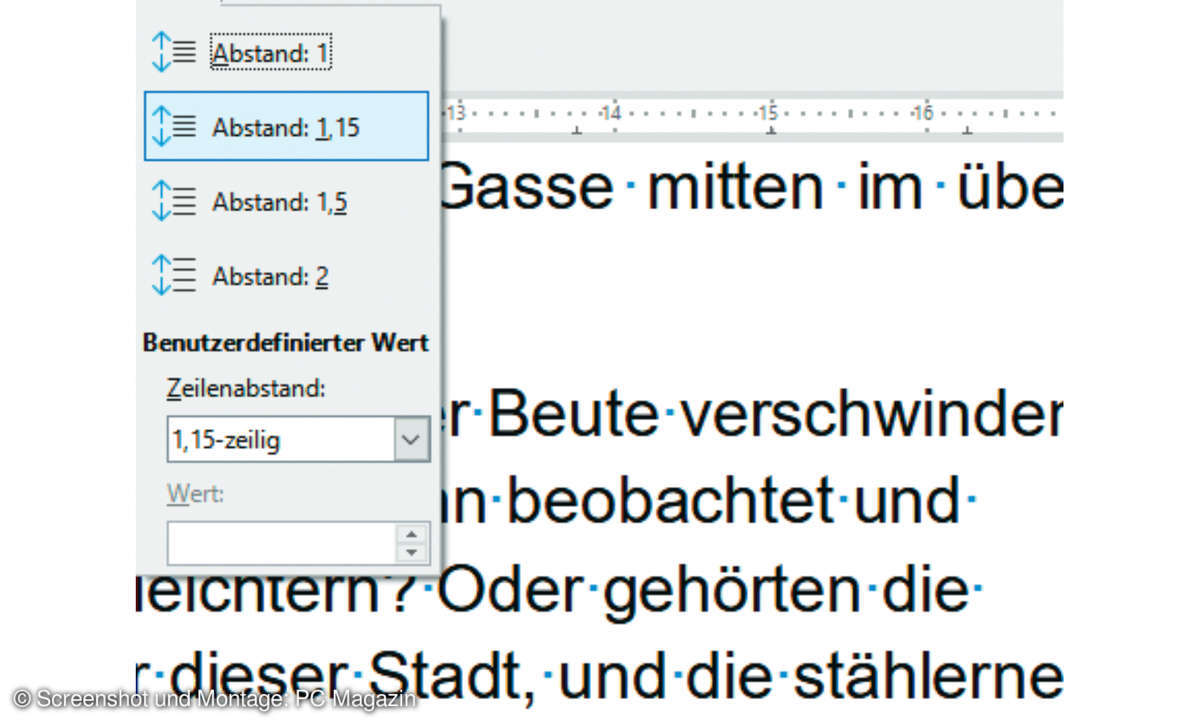Click the double line spacing icon

click(x=174, y=275)
